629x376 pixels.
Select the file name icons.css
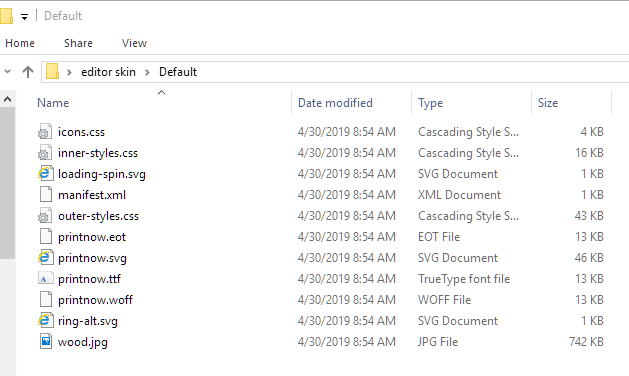point(81,132)
